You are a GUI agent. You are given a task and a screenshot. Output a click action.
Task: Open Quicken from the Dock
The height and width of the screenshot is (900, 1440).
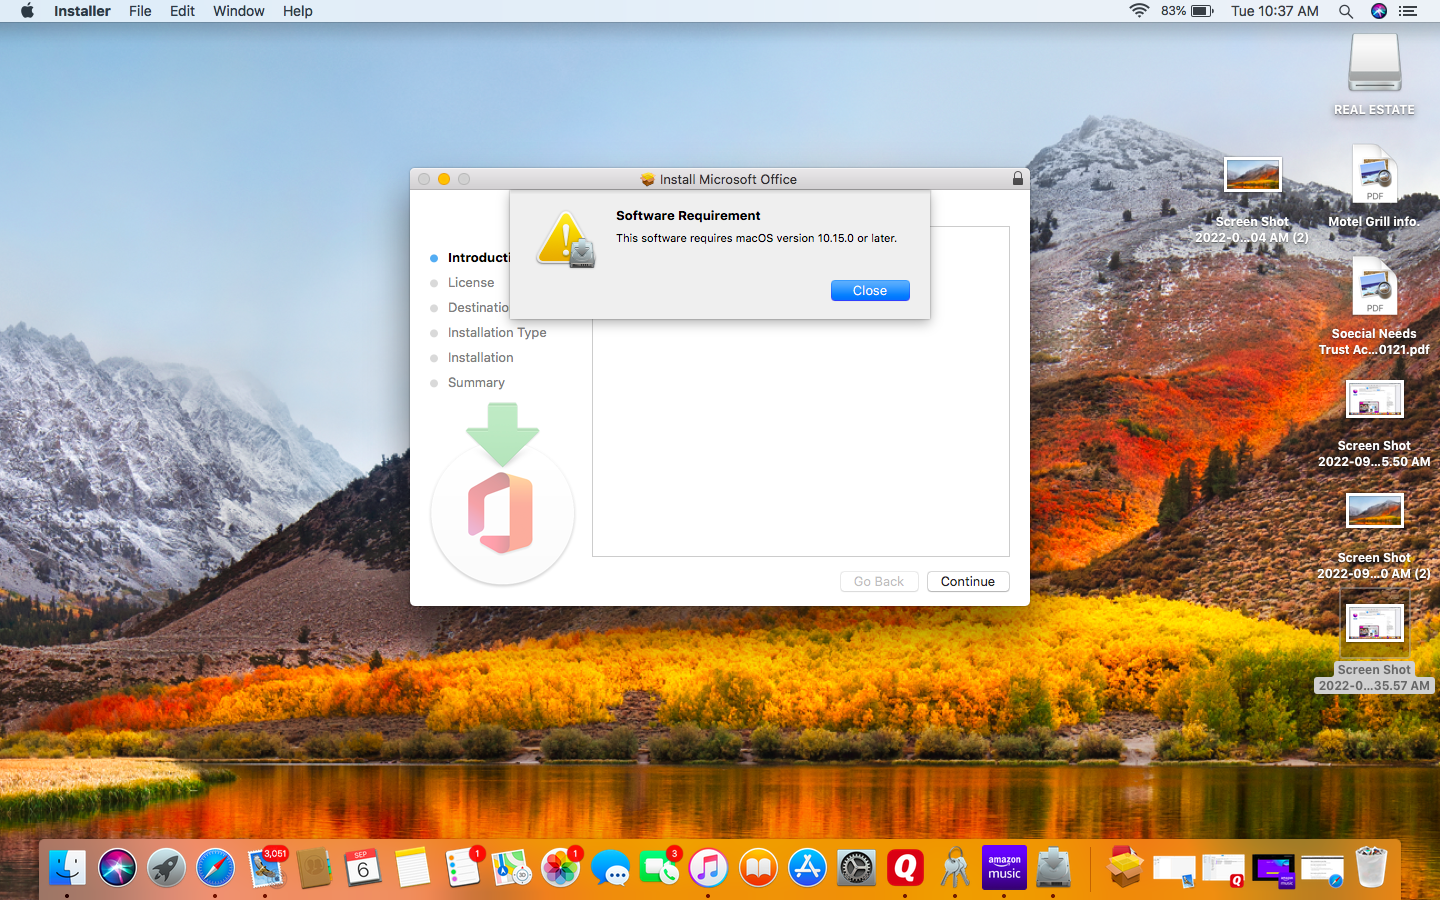click(905, 867)
